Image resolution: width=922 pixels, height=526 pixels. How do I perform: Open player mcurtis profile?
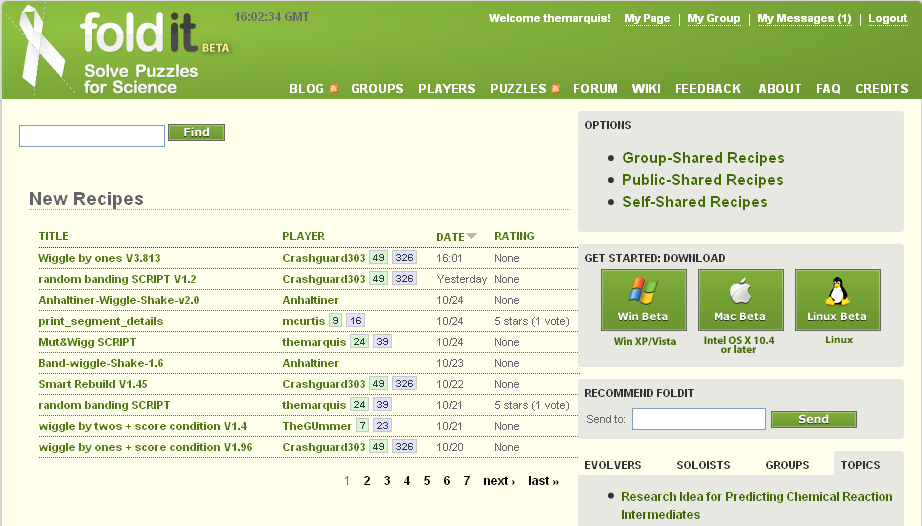click(x=303, y=321)
